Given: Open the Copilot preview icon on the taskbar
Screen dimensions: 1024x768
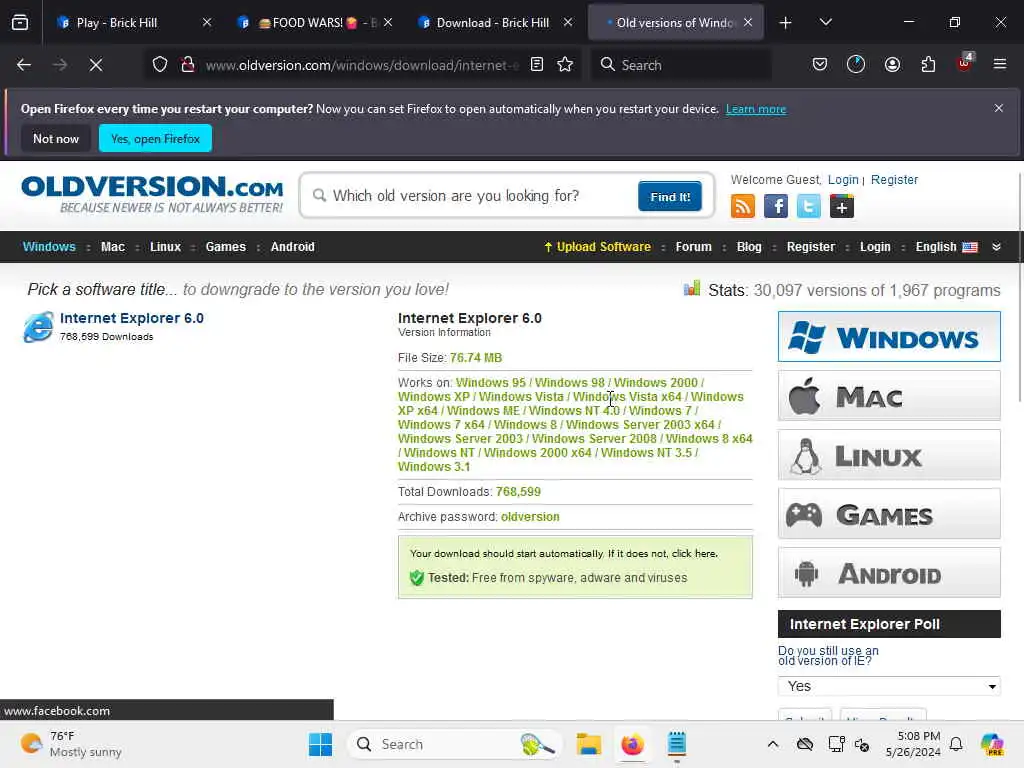Looking at the screenshot, I should pyautogui.click(x=992, y=744).
